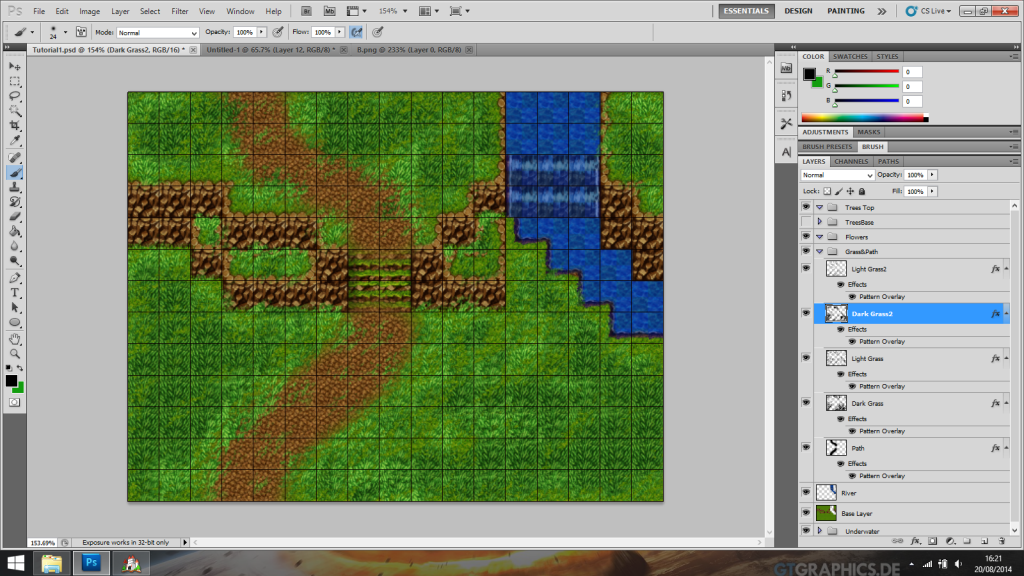Image resolution: width=1024 pixels, height=576 pixels.
Task: Expand the TreesBase group
Action: (820, 222)
